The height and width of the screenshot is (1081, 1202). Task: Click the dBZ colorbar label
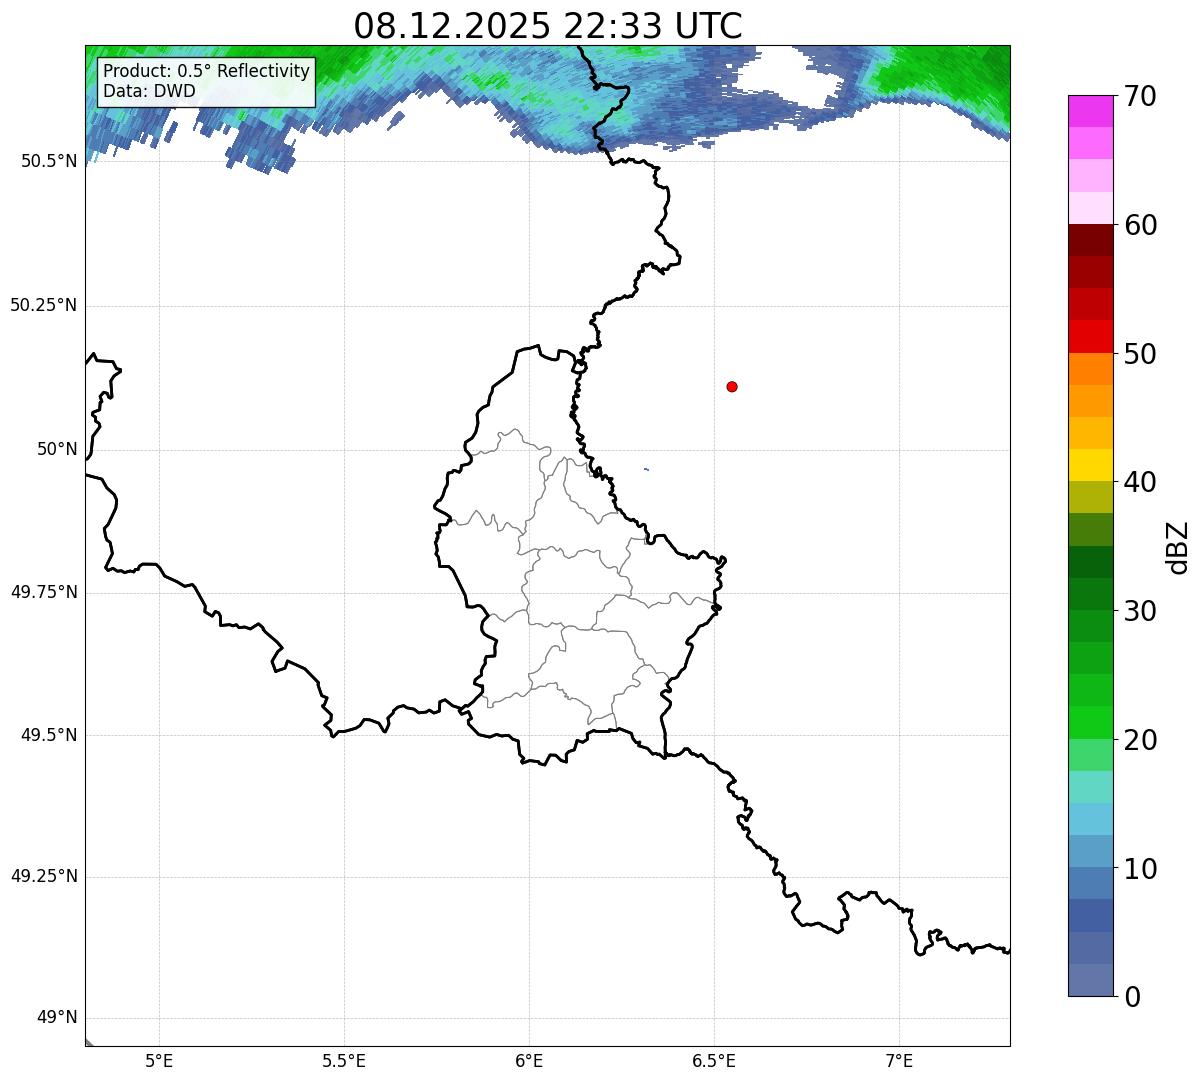1178,547
